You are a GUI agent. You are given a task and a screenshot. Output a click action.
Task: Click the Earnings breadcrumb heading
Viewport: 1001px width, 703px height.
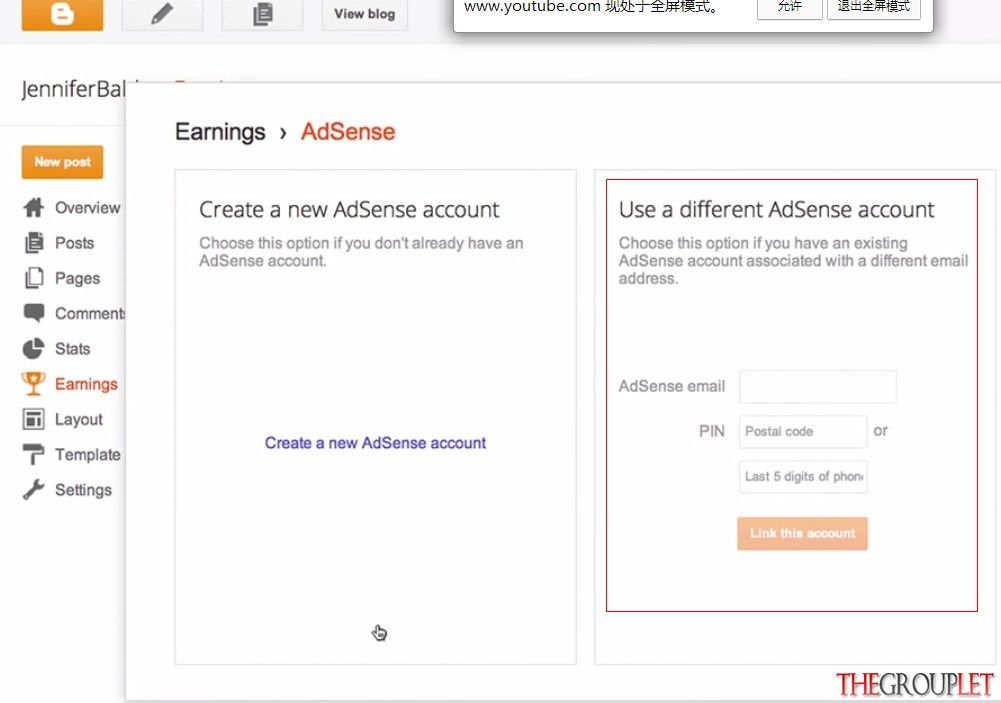[x=220, y=132]
